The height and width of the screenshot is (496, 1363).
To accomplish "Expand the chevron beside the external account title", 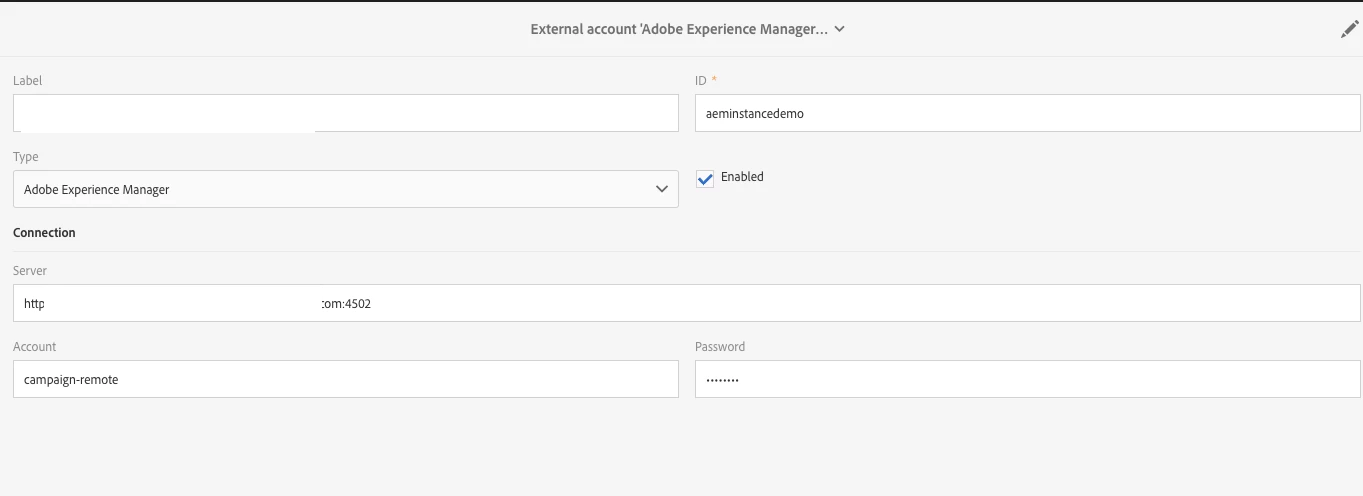I will (x=840, y=30).
